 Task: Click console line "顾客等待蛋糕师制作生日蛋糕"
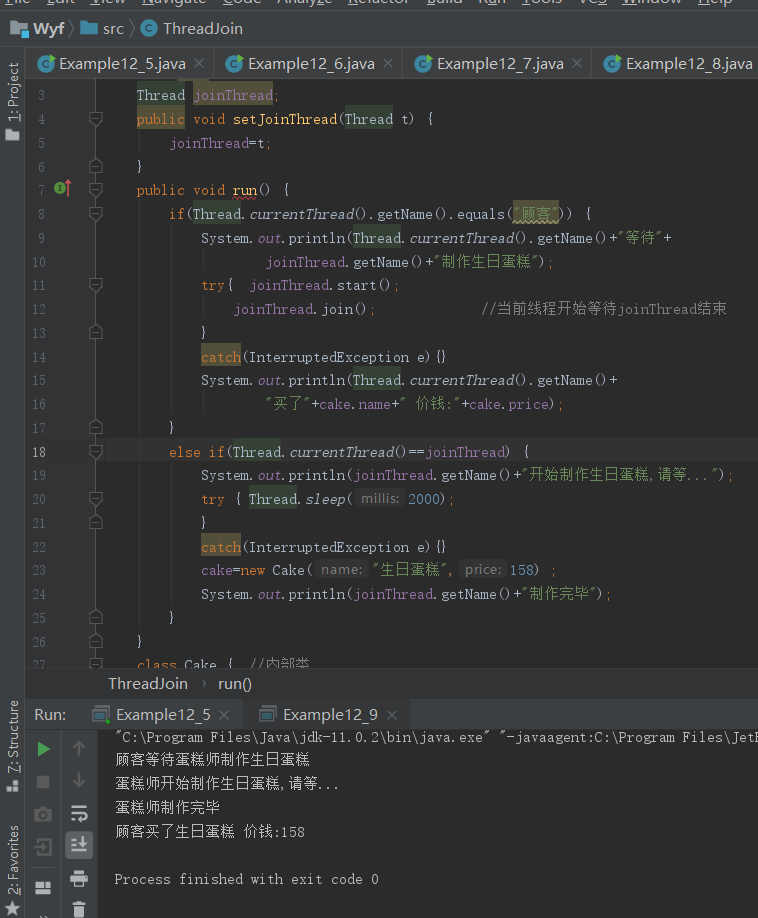click(212, 759)
